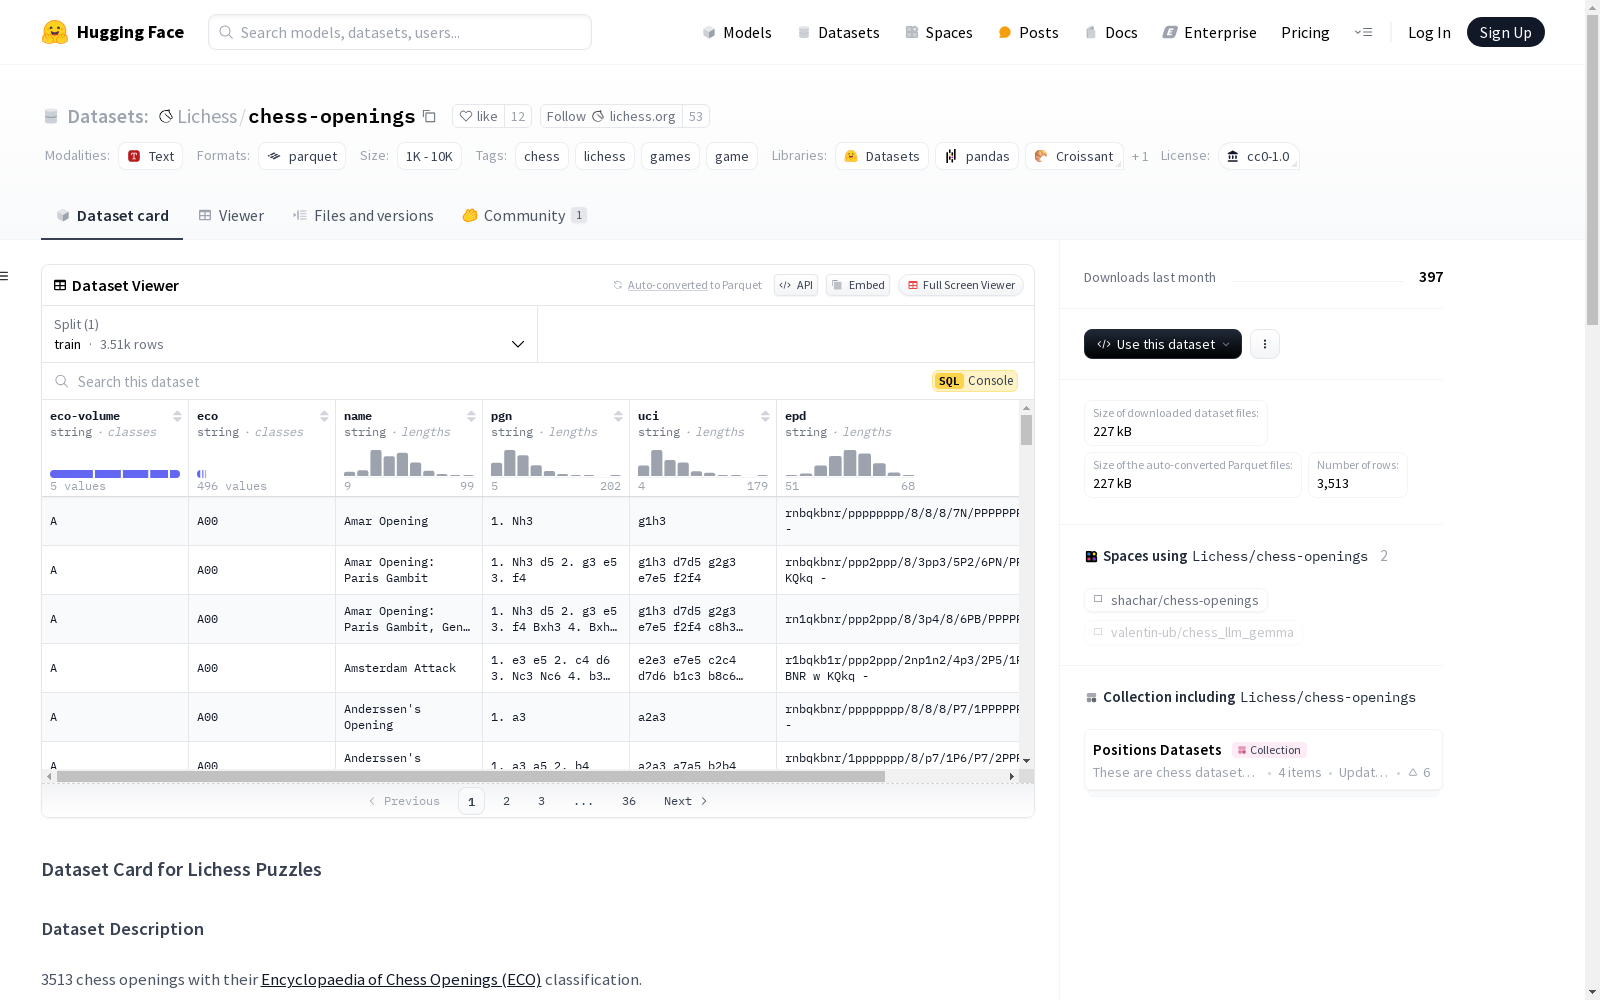Click the Text modality tag
Viewport: 1600px width, 1000px height.
click(x=151, y=156)
